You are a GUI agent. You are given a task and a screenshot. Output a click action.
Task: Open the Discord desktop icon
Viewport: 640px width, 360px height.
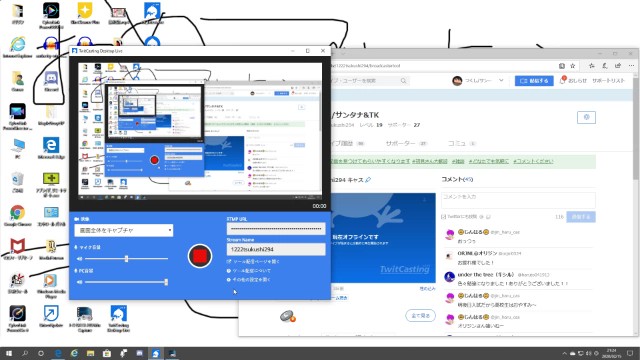click(51, 81)
